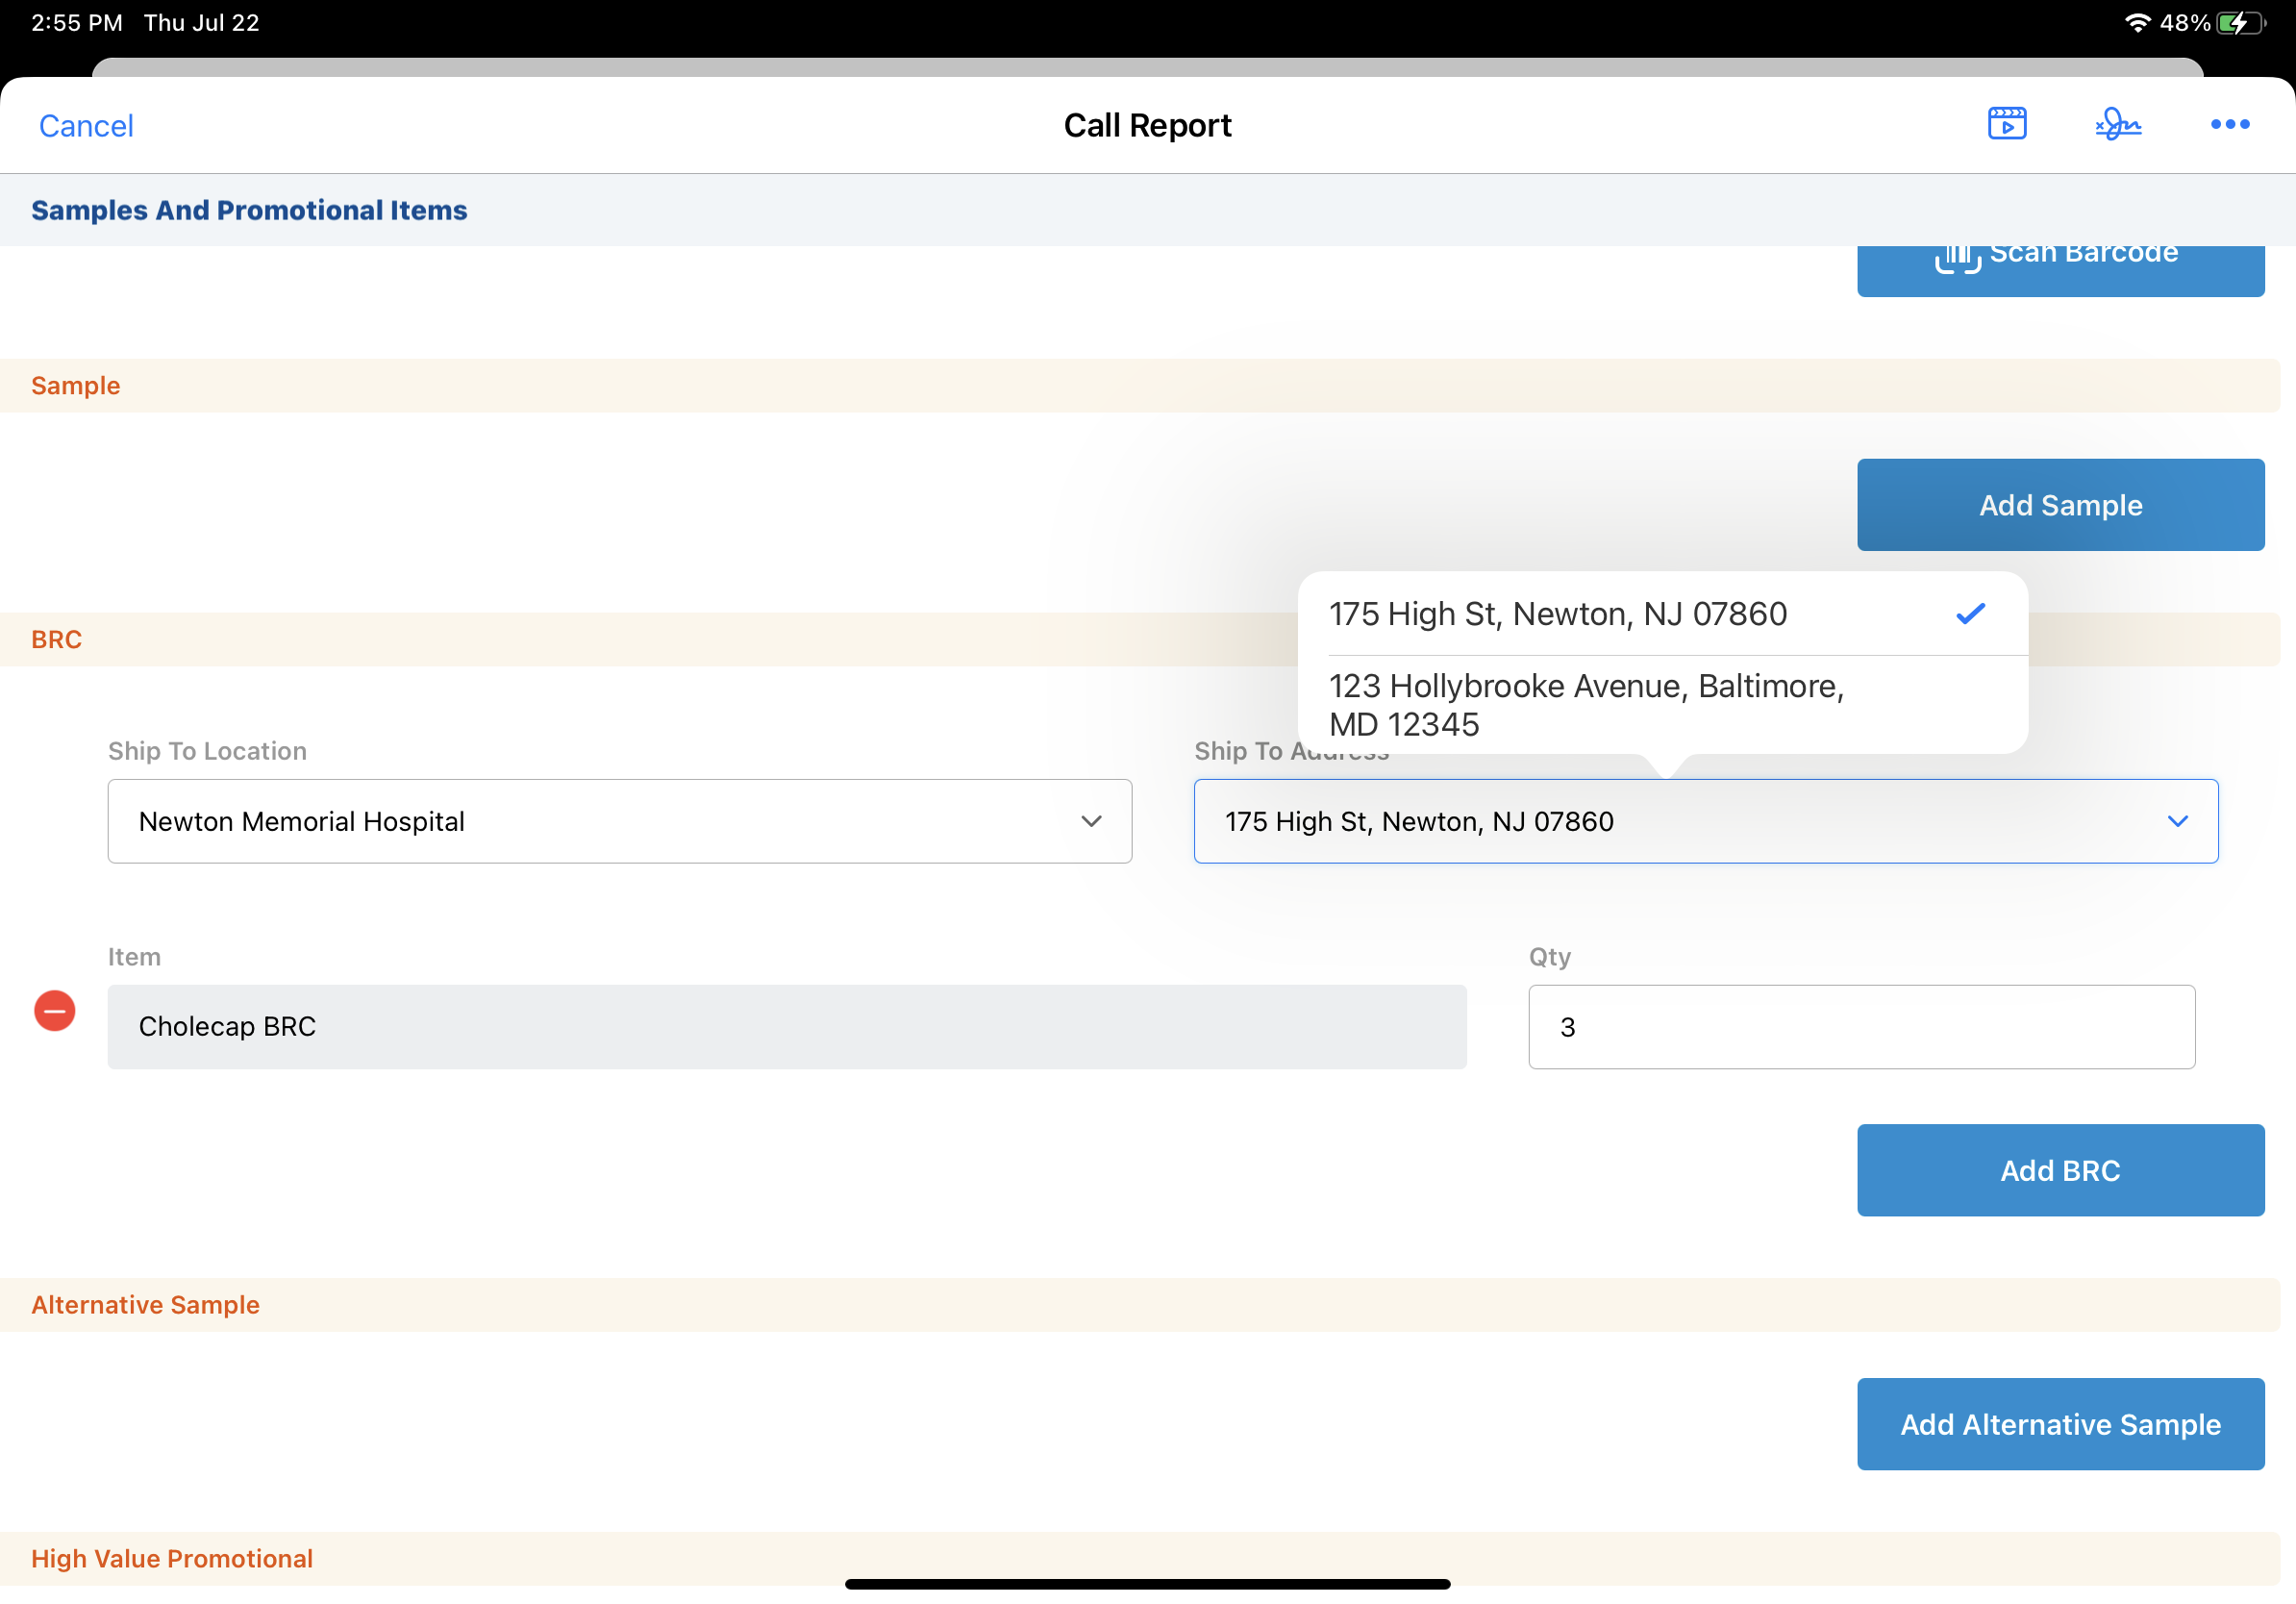Tap the battery indicator in status bar
2296x1604 pixels.
(x=2239, y=22)
